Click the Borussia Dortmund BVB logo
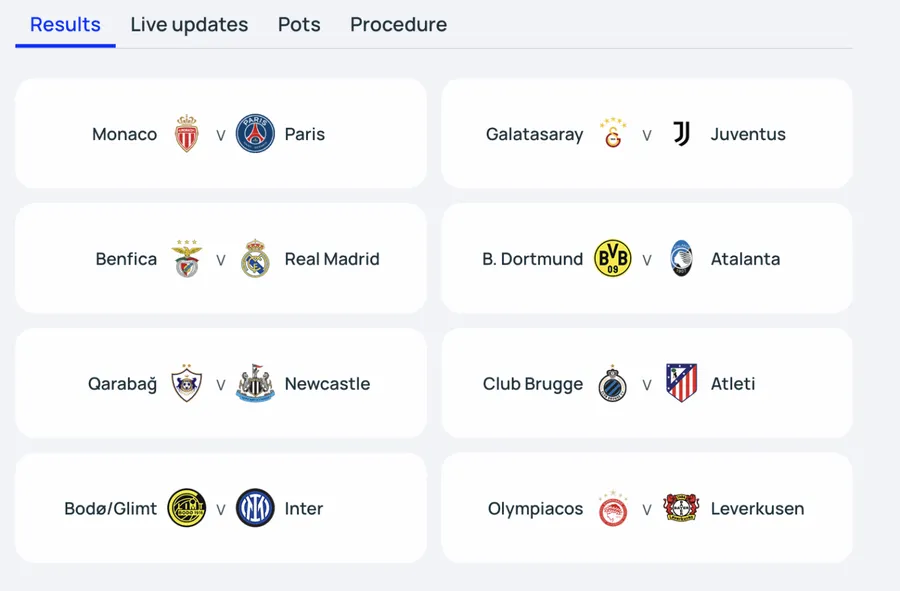Viewport: 900px width, 591px height. coord(613,259)
